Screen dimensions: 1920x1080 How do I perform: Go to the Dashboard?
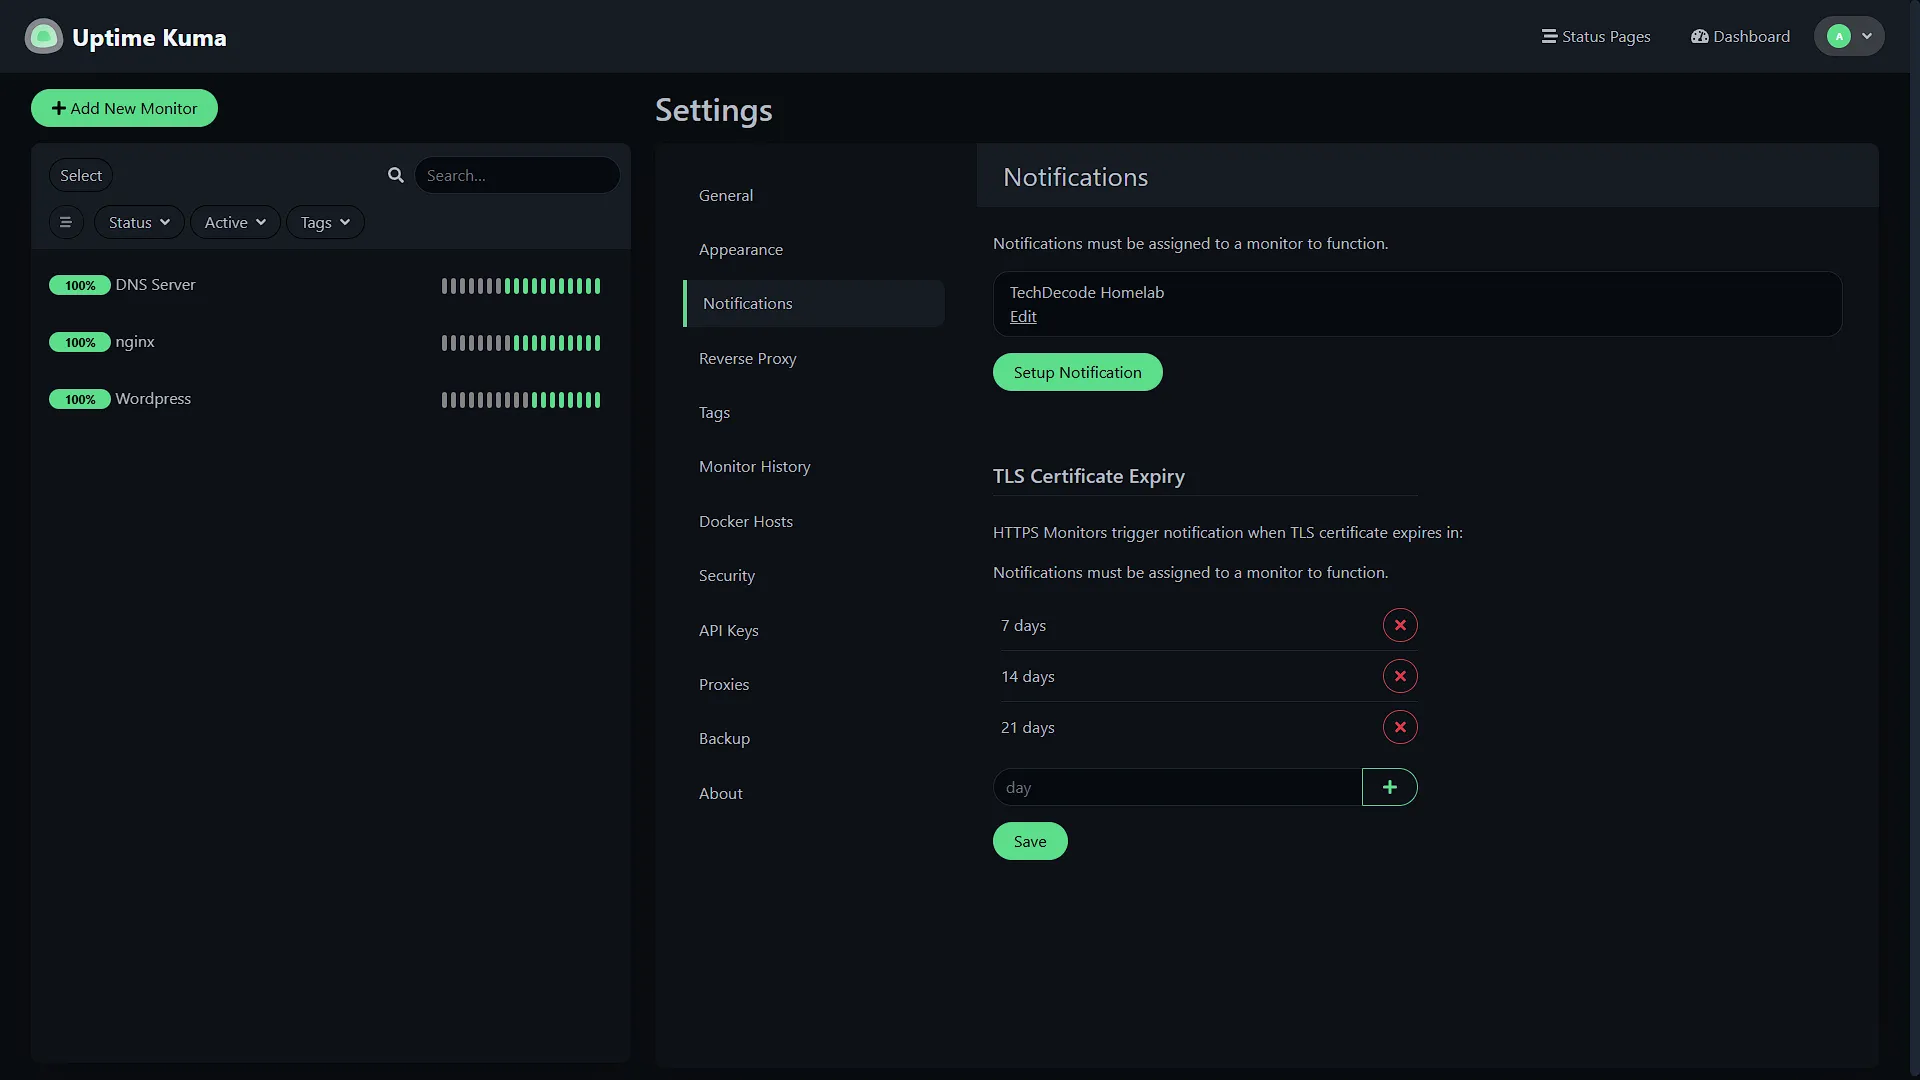tap(1740, 36)
